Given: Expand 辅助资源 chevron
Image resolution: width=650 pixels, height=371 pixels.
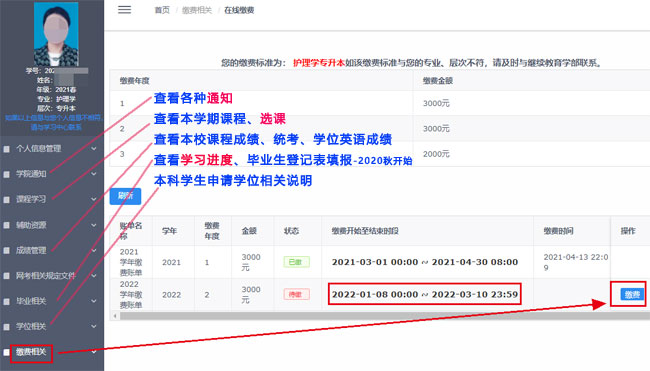Looking at the screenshot, I should click(94, 225).
